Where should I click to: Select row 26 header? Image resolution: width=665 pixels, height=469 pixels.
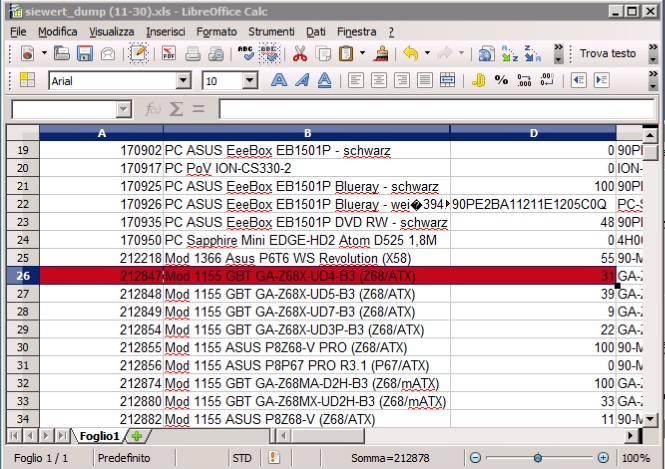pos(23,276)
